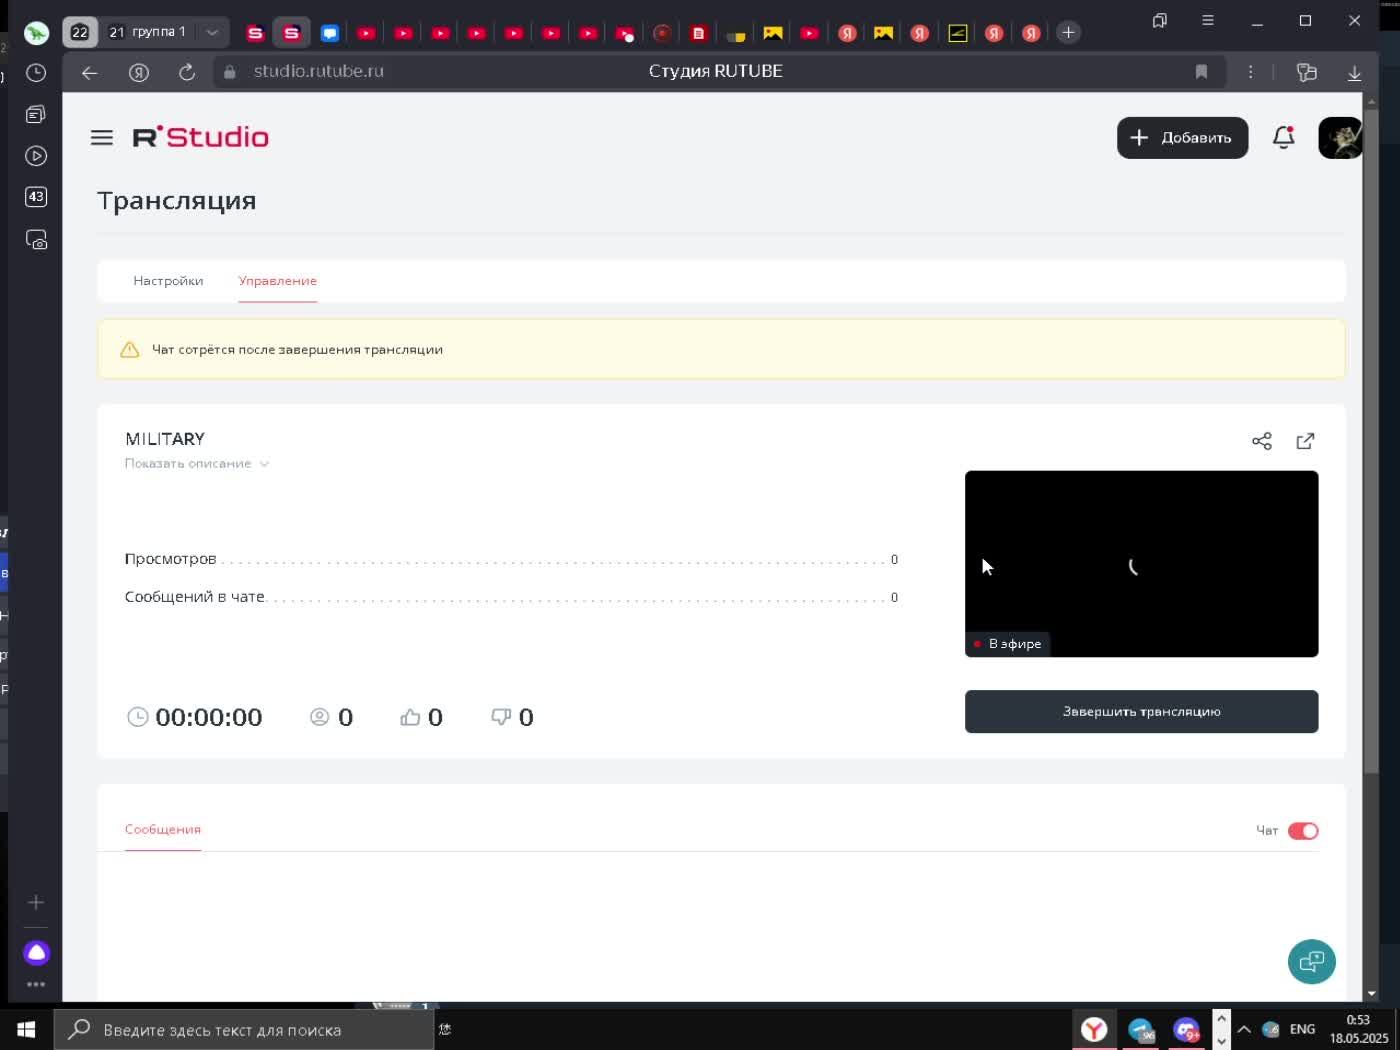
Task: Click the notifications bell icon
Action: (x=1283, y=138)
